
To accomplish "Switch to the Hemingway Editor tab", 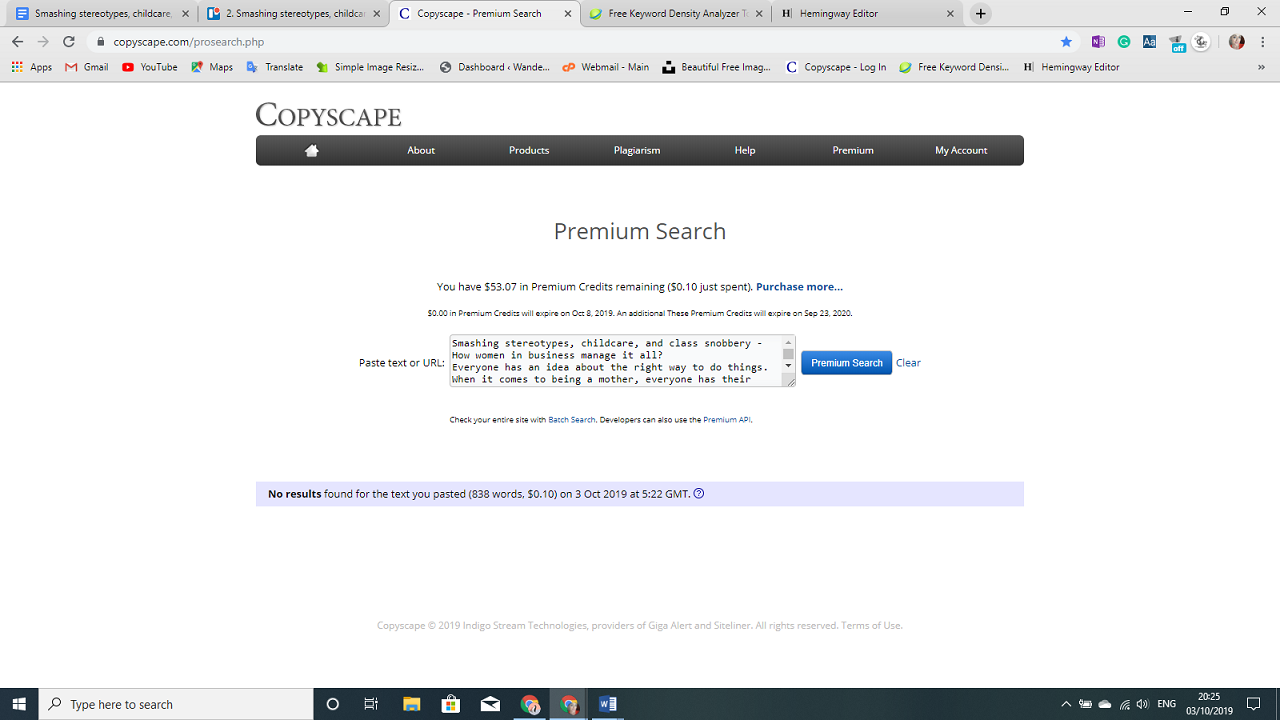I will click(x=866, y=14).
